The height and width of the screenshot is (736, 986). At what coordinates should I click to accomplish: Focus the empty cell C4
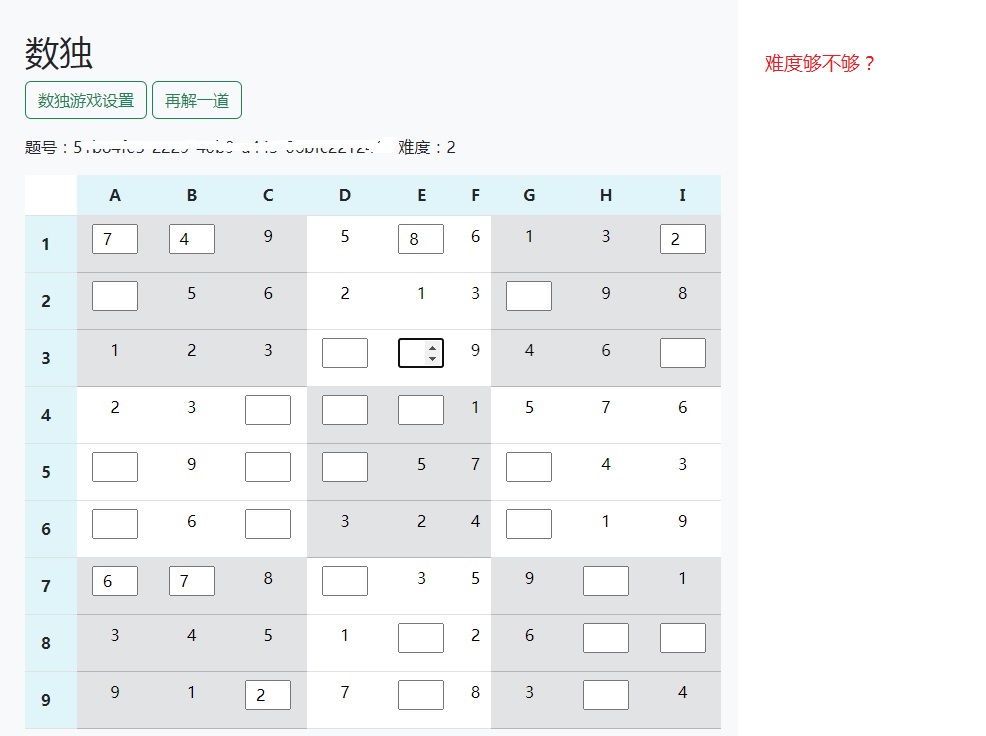pyautogui.click(x=268, y=410)
